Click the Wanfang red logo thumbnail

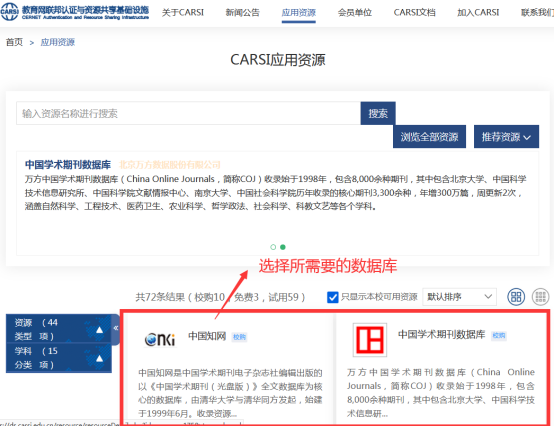[370, 340]
